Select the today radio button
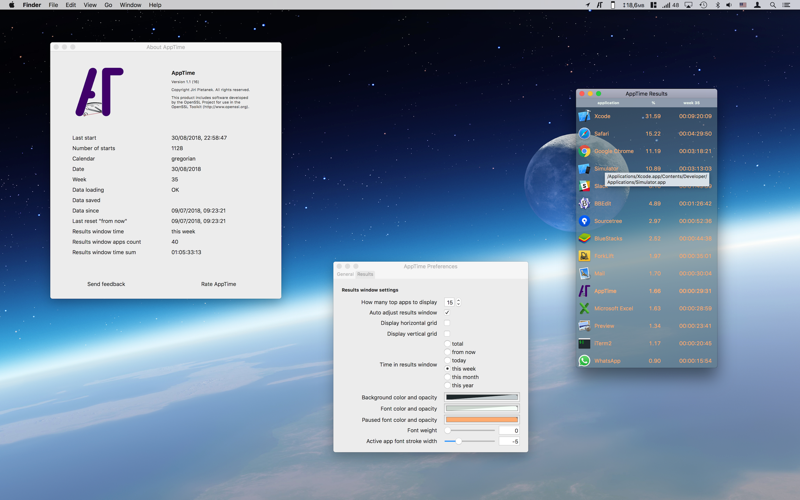Viewport: 800px width, 500px height. pos(447,360)
